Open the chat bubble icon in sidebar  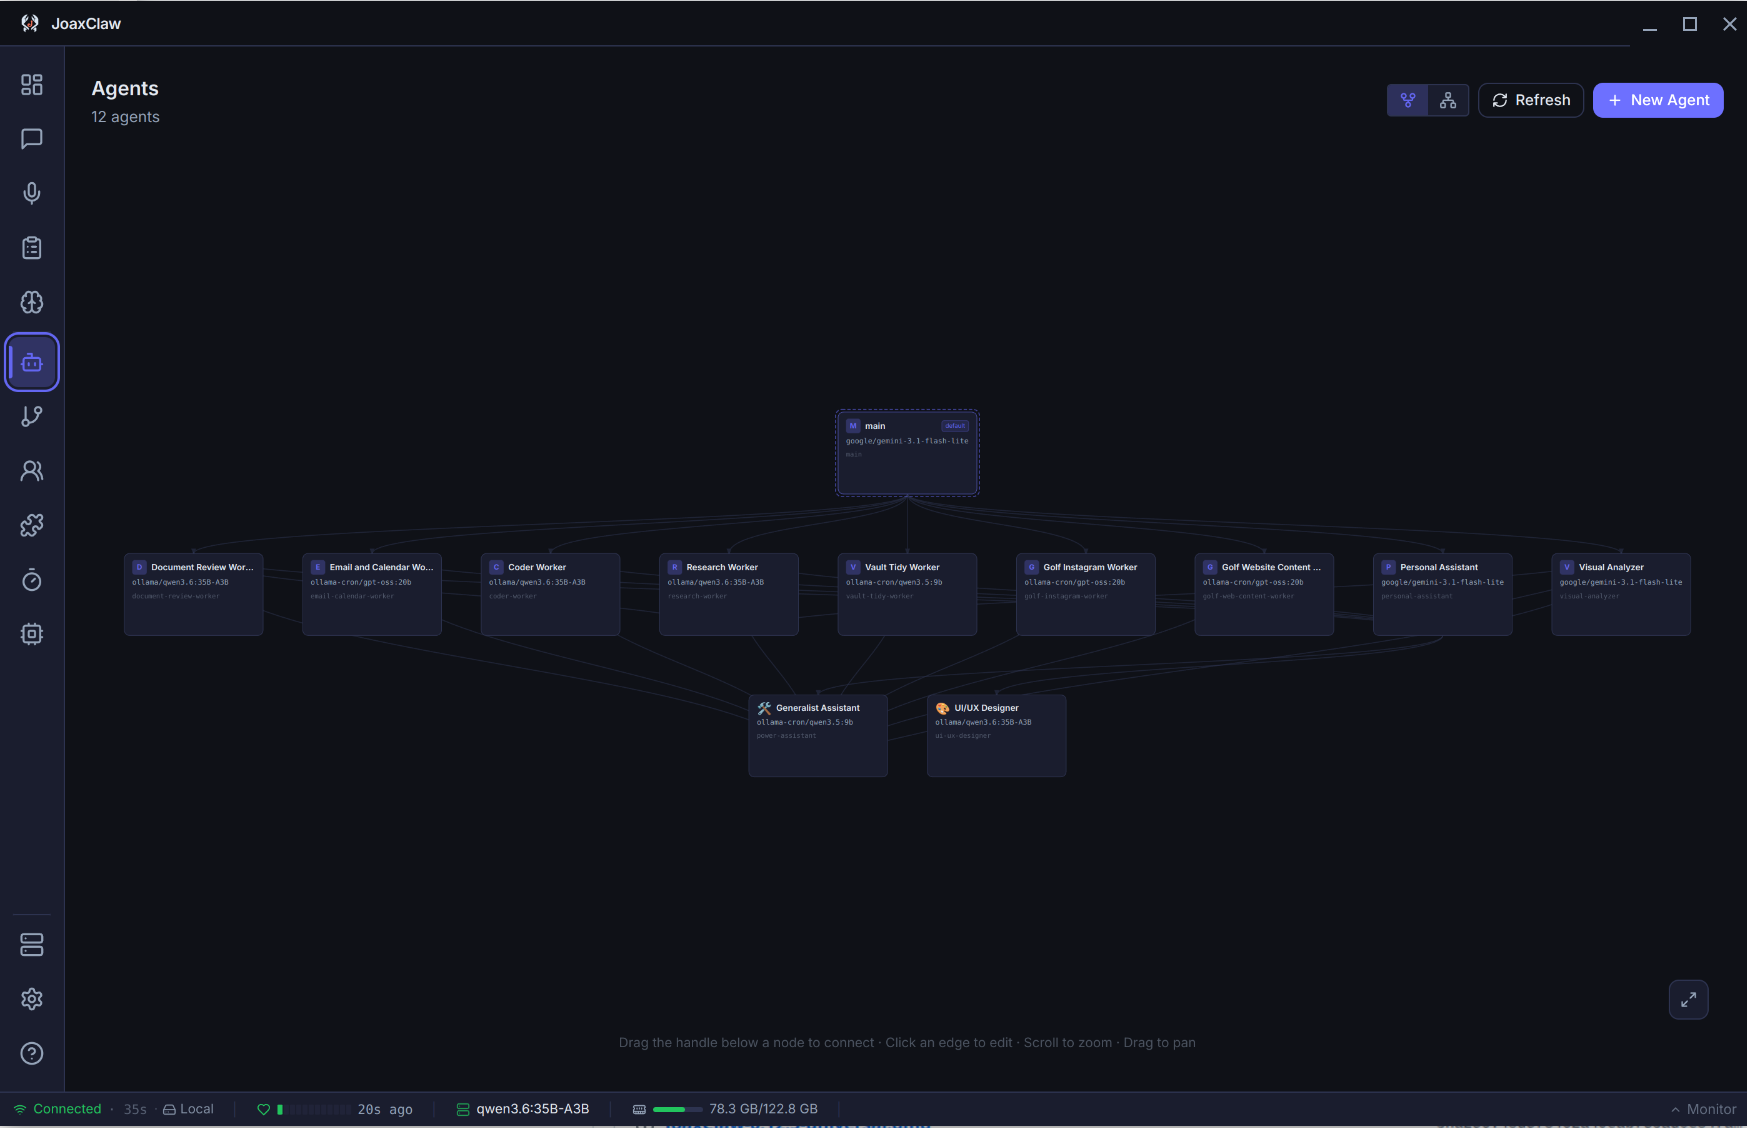(x=32, y=139)
